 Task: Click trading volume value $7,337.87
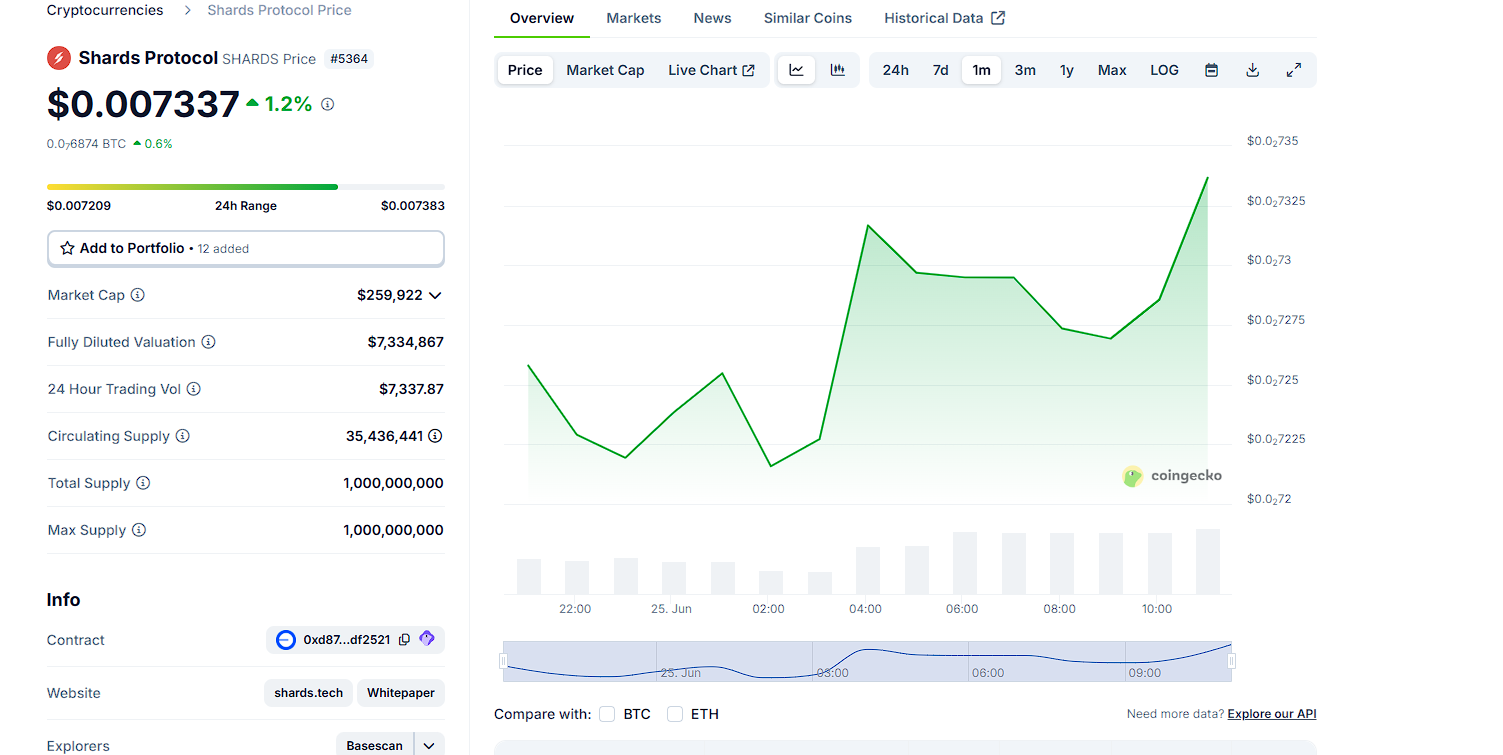411,389
